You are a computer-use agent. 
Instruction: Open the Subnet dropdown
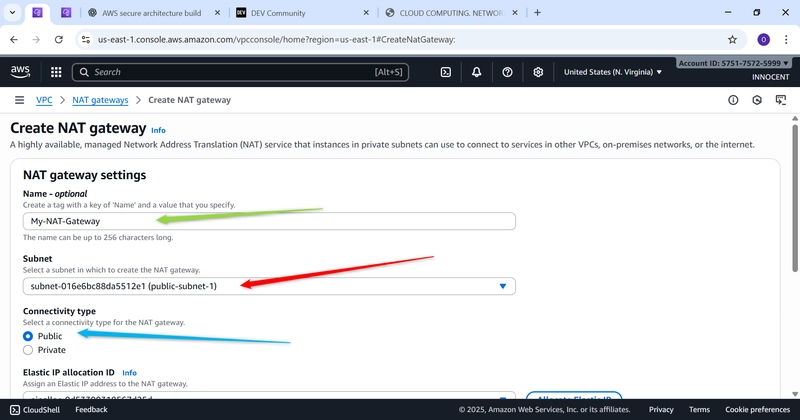click(269, 286)
